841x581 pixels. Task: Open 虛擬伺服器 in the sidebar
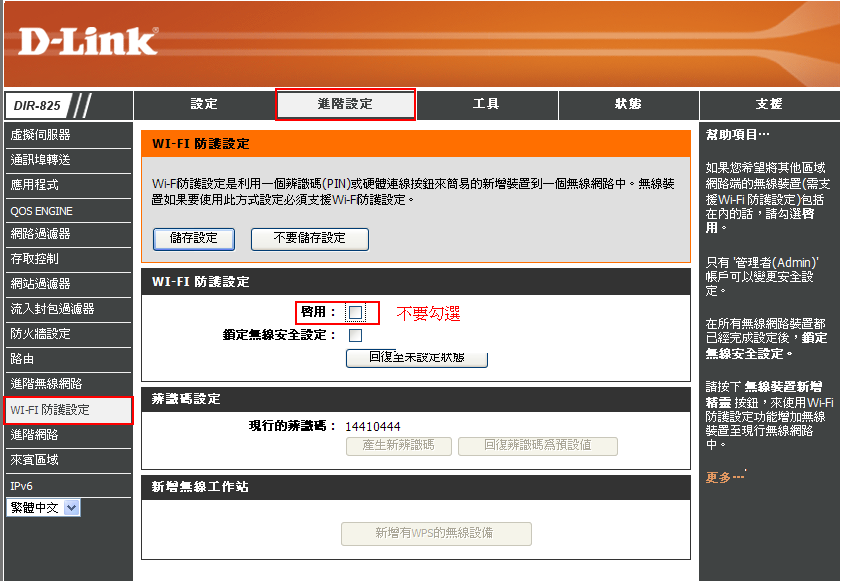pyautogui.click(x=68, y=135)
